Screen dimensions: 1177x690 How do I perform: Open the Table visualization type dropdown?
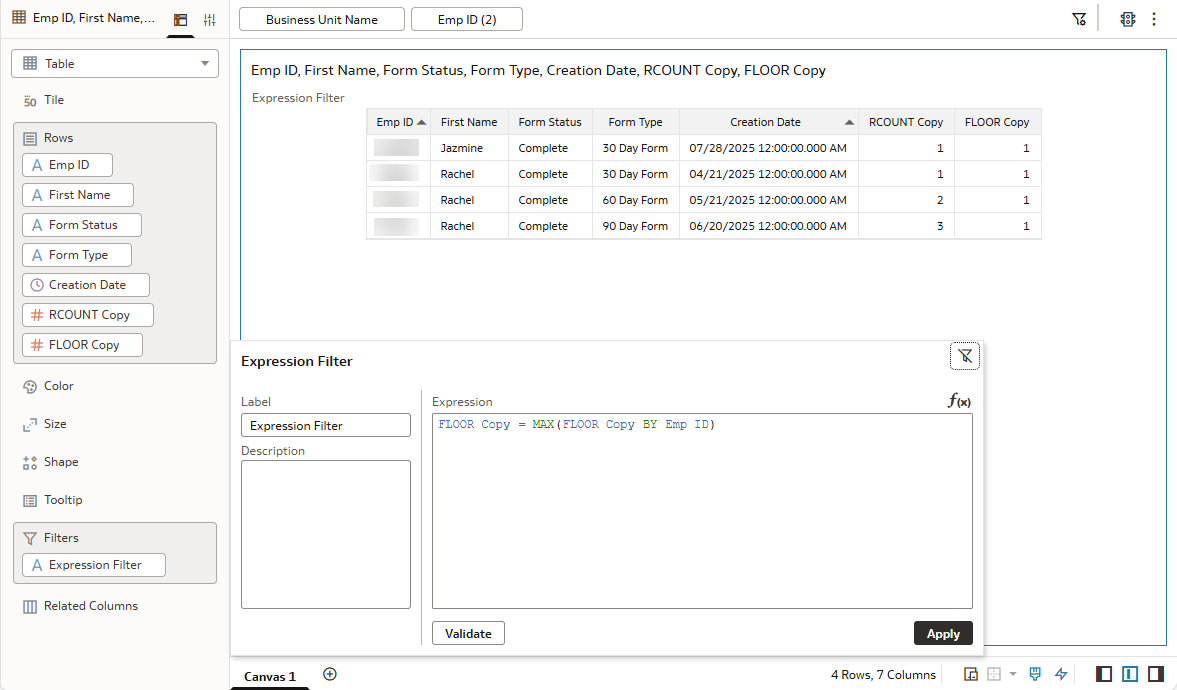point(115,64)
